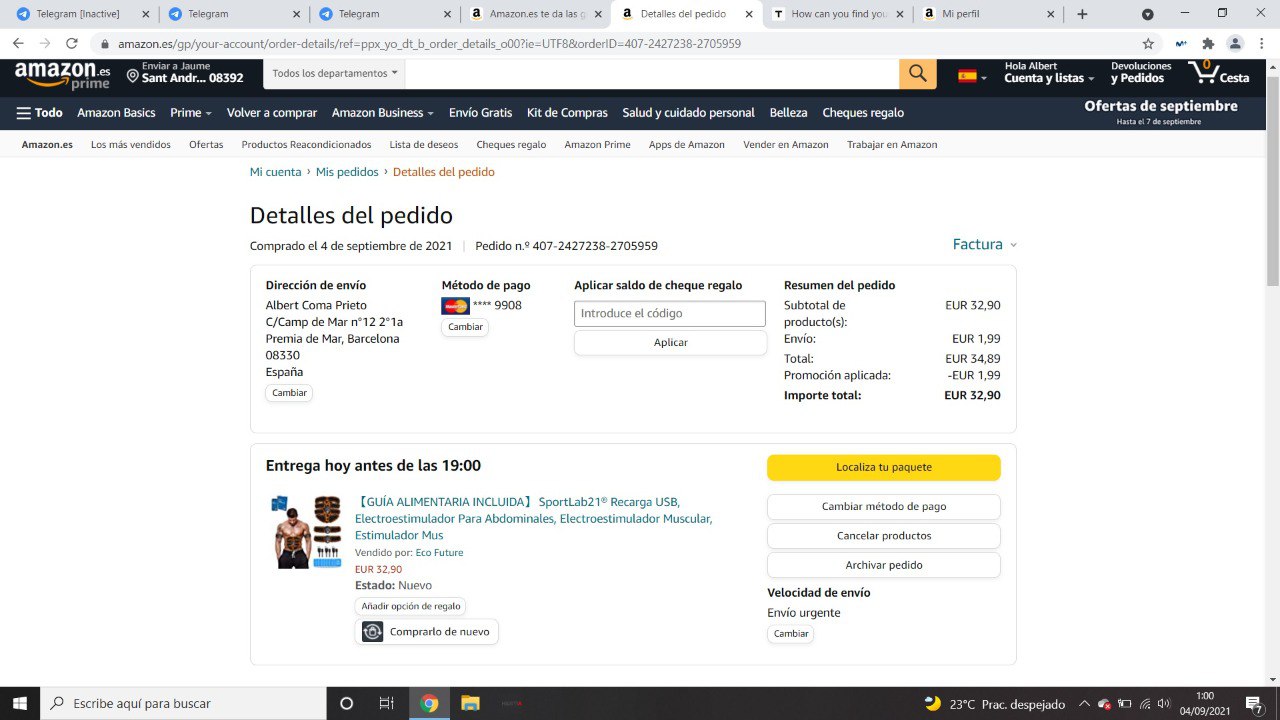Click the Cheques regalo nav item
Screen dimensions: 1280x720
[x=862, y=113]
